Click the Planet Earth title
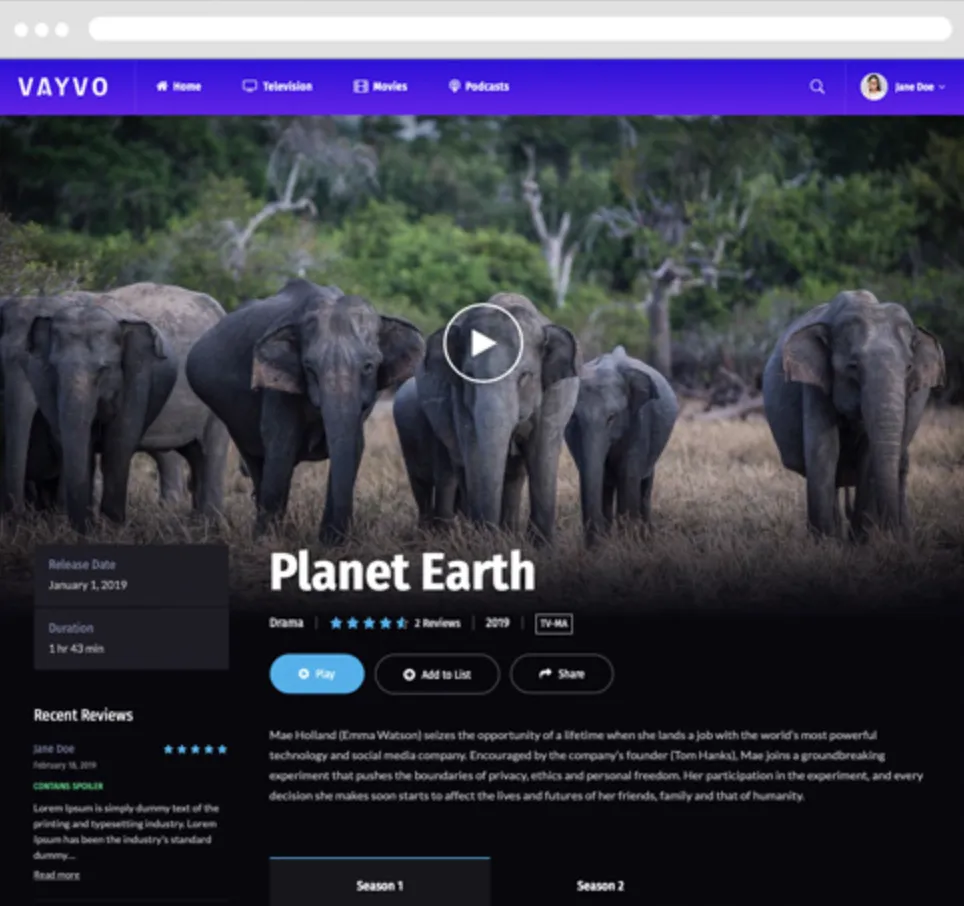964x906 pixels. click(x=403, y=572)
